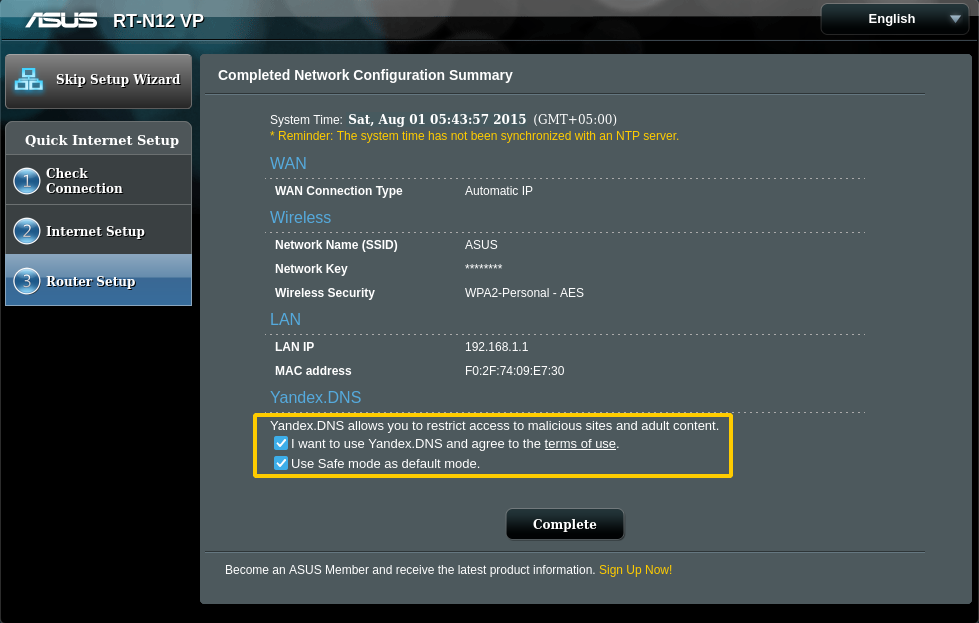Click the MAC address value
The height and width of the screenshot is (623, 979).
coord(514,371)
